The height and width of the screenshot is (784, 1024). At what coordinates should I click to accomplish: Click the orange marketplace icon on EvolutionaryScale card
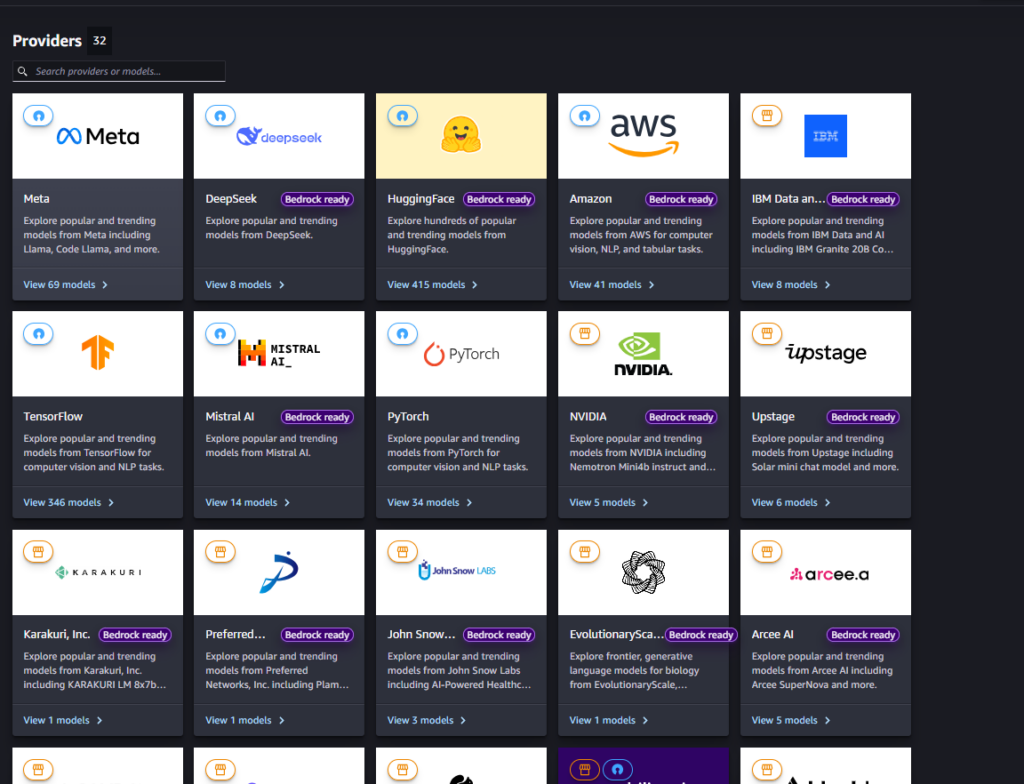pyautogui.click(x=584, y=552)
